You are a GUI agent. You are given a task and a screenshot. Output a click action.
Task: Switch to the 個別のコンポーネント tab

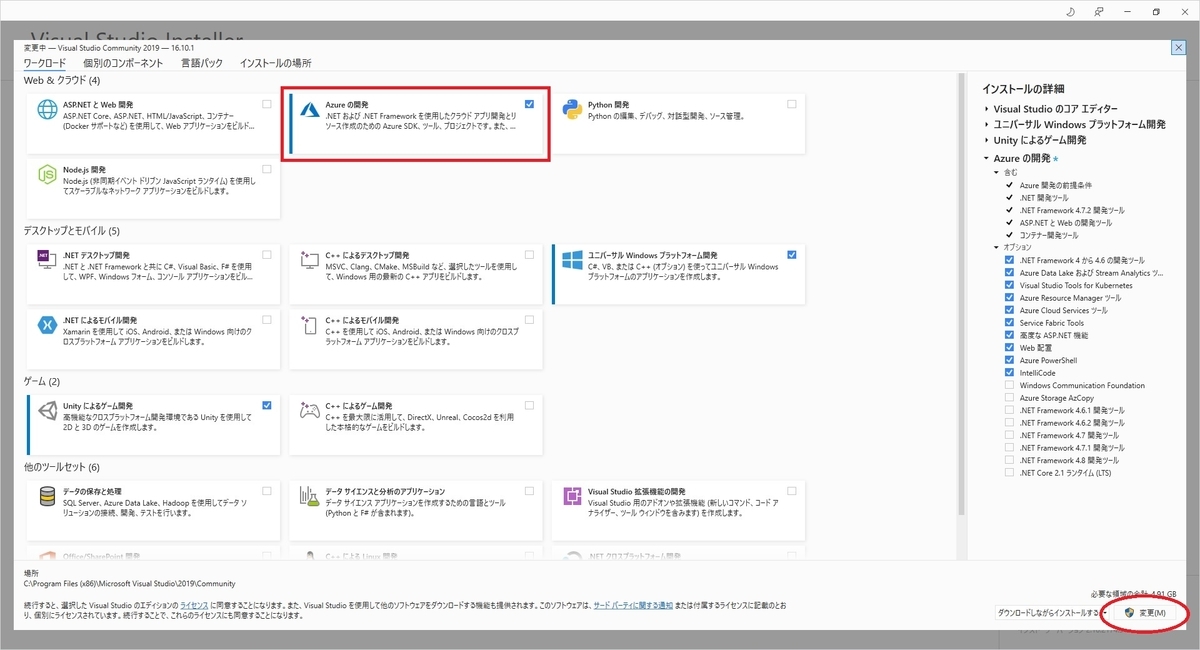124,63
